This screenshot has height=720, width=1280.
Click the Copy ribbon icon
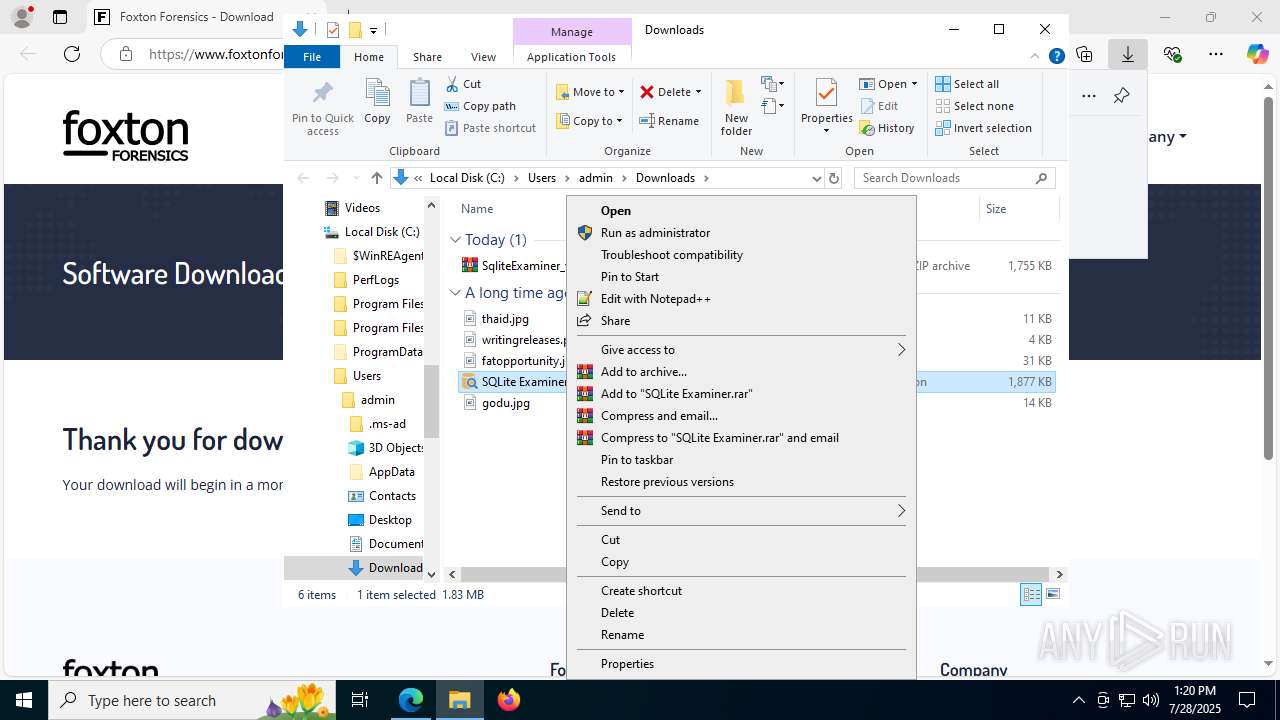click(x=377, y=102)
